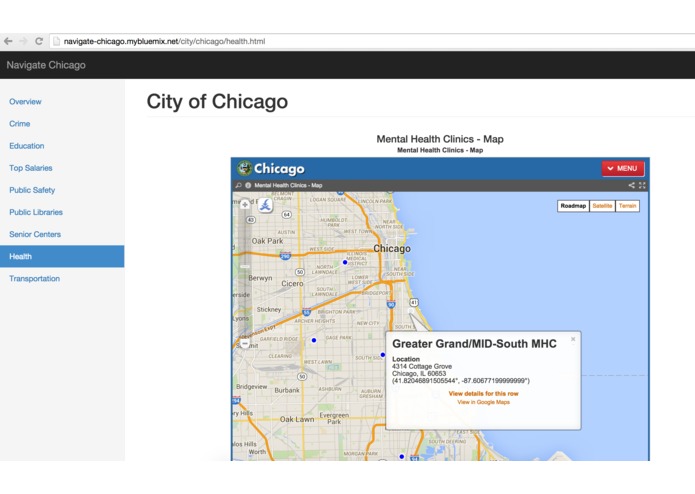The width and height of the screenshot is (695, 494).
Task: Click the City of Chicago page heading
Action: pyautogui.click(x=217, y=101)
